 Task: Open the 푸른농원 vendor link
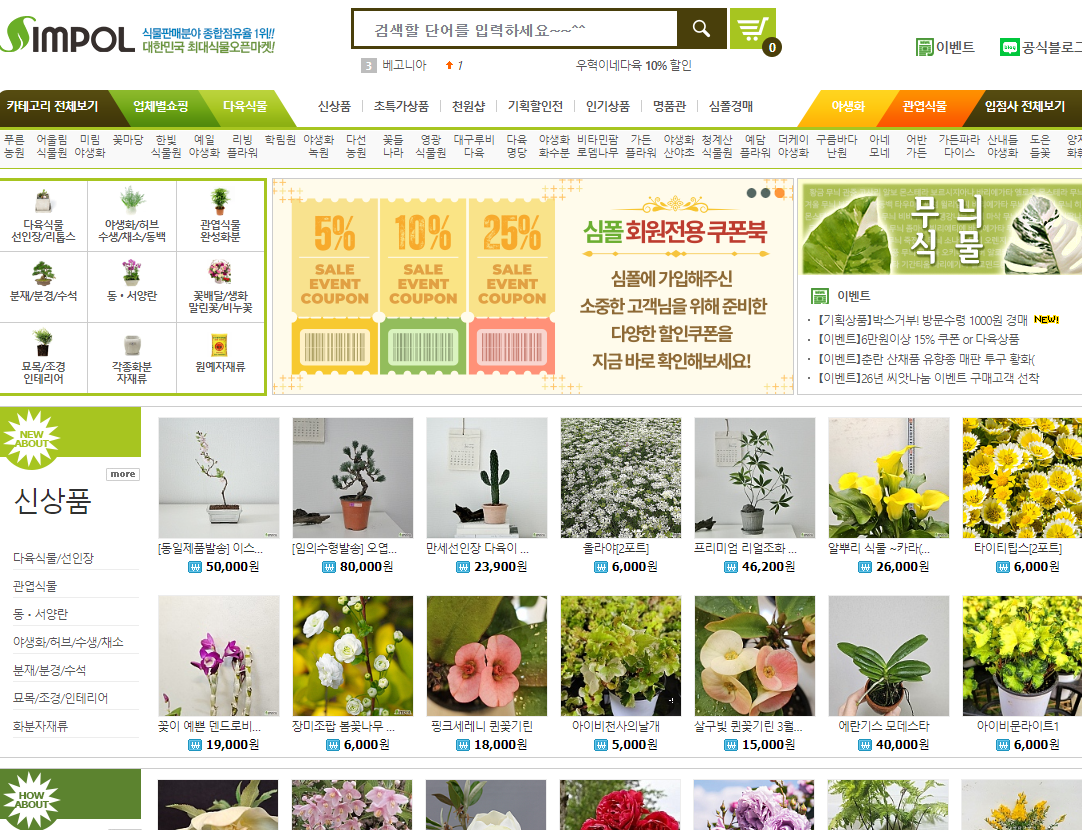click(14, 146)
